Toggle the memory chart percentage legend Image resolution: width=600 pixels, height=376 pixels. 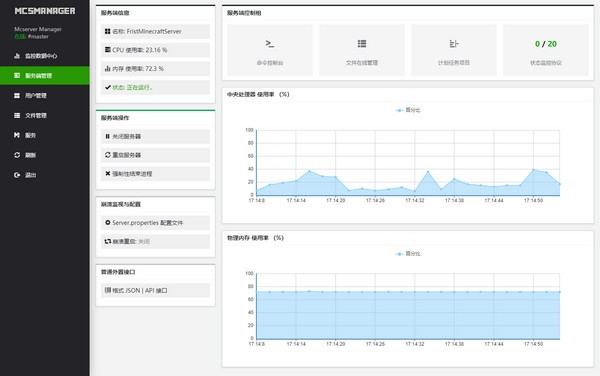[x=408, y=254]
